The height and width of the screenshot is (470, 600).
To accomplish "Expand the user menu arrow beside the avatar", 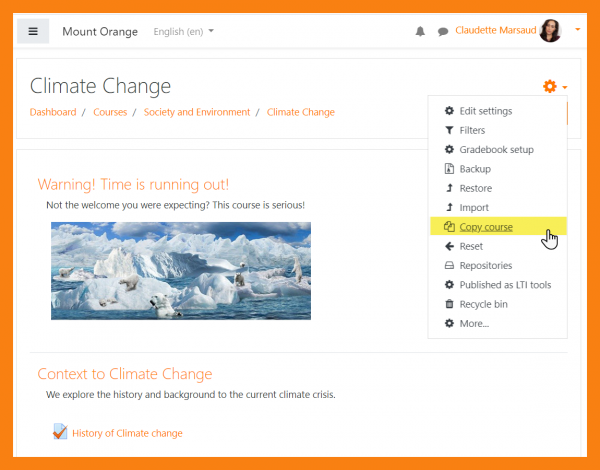I will pyautogui.click(x=577, y=30).
